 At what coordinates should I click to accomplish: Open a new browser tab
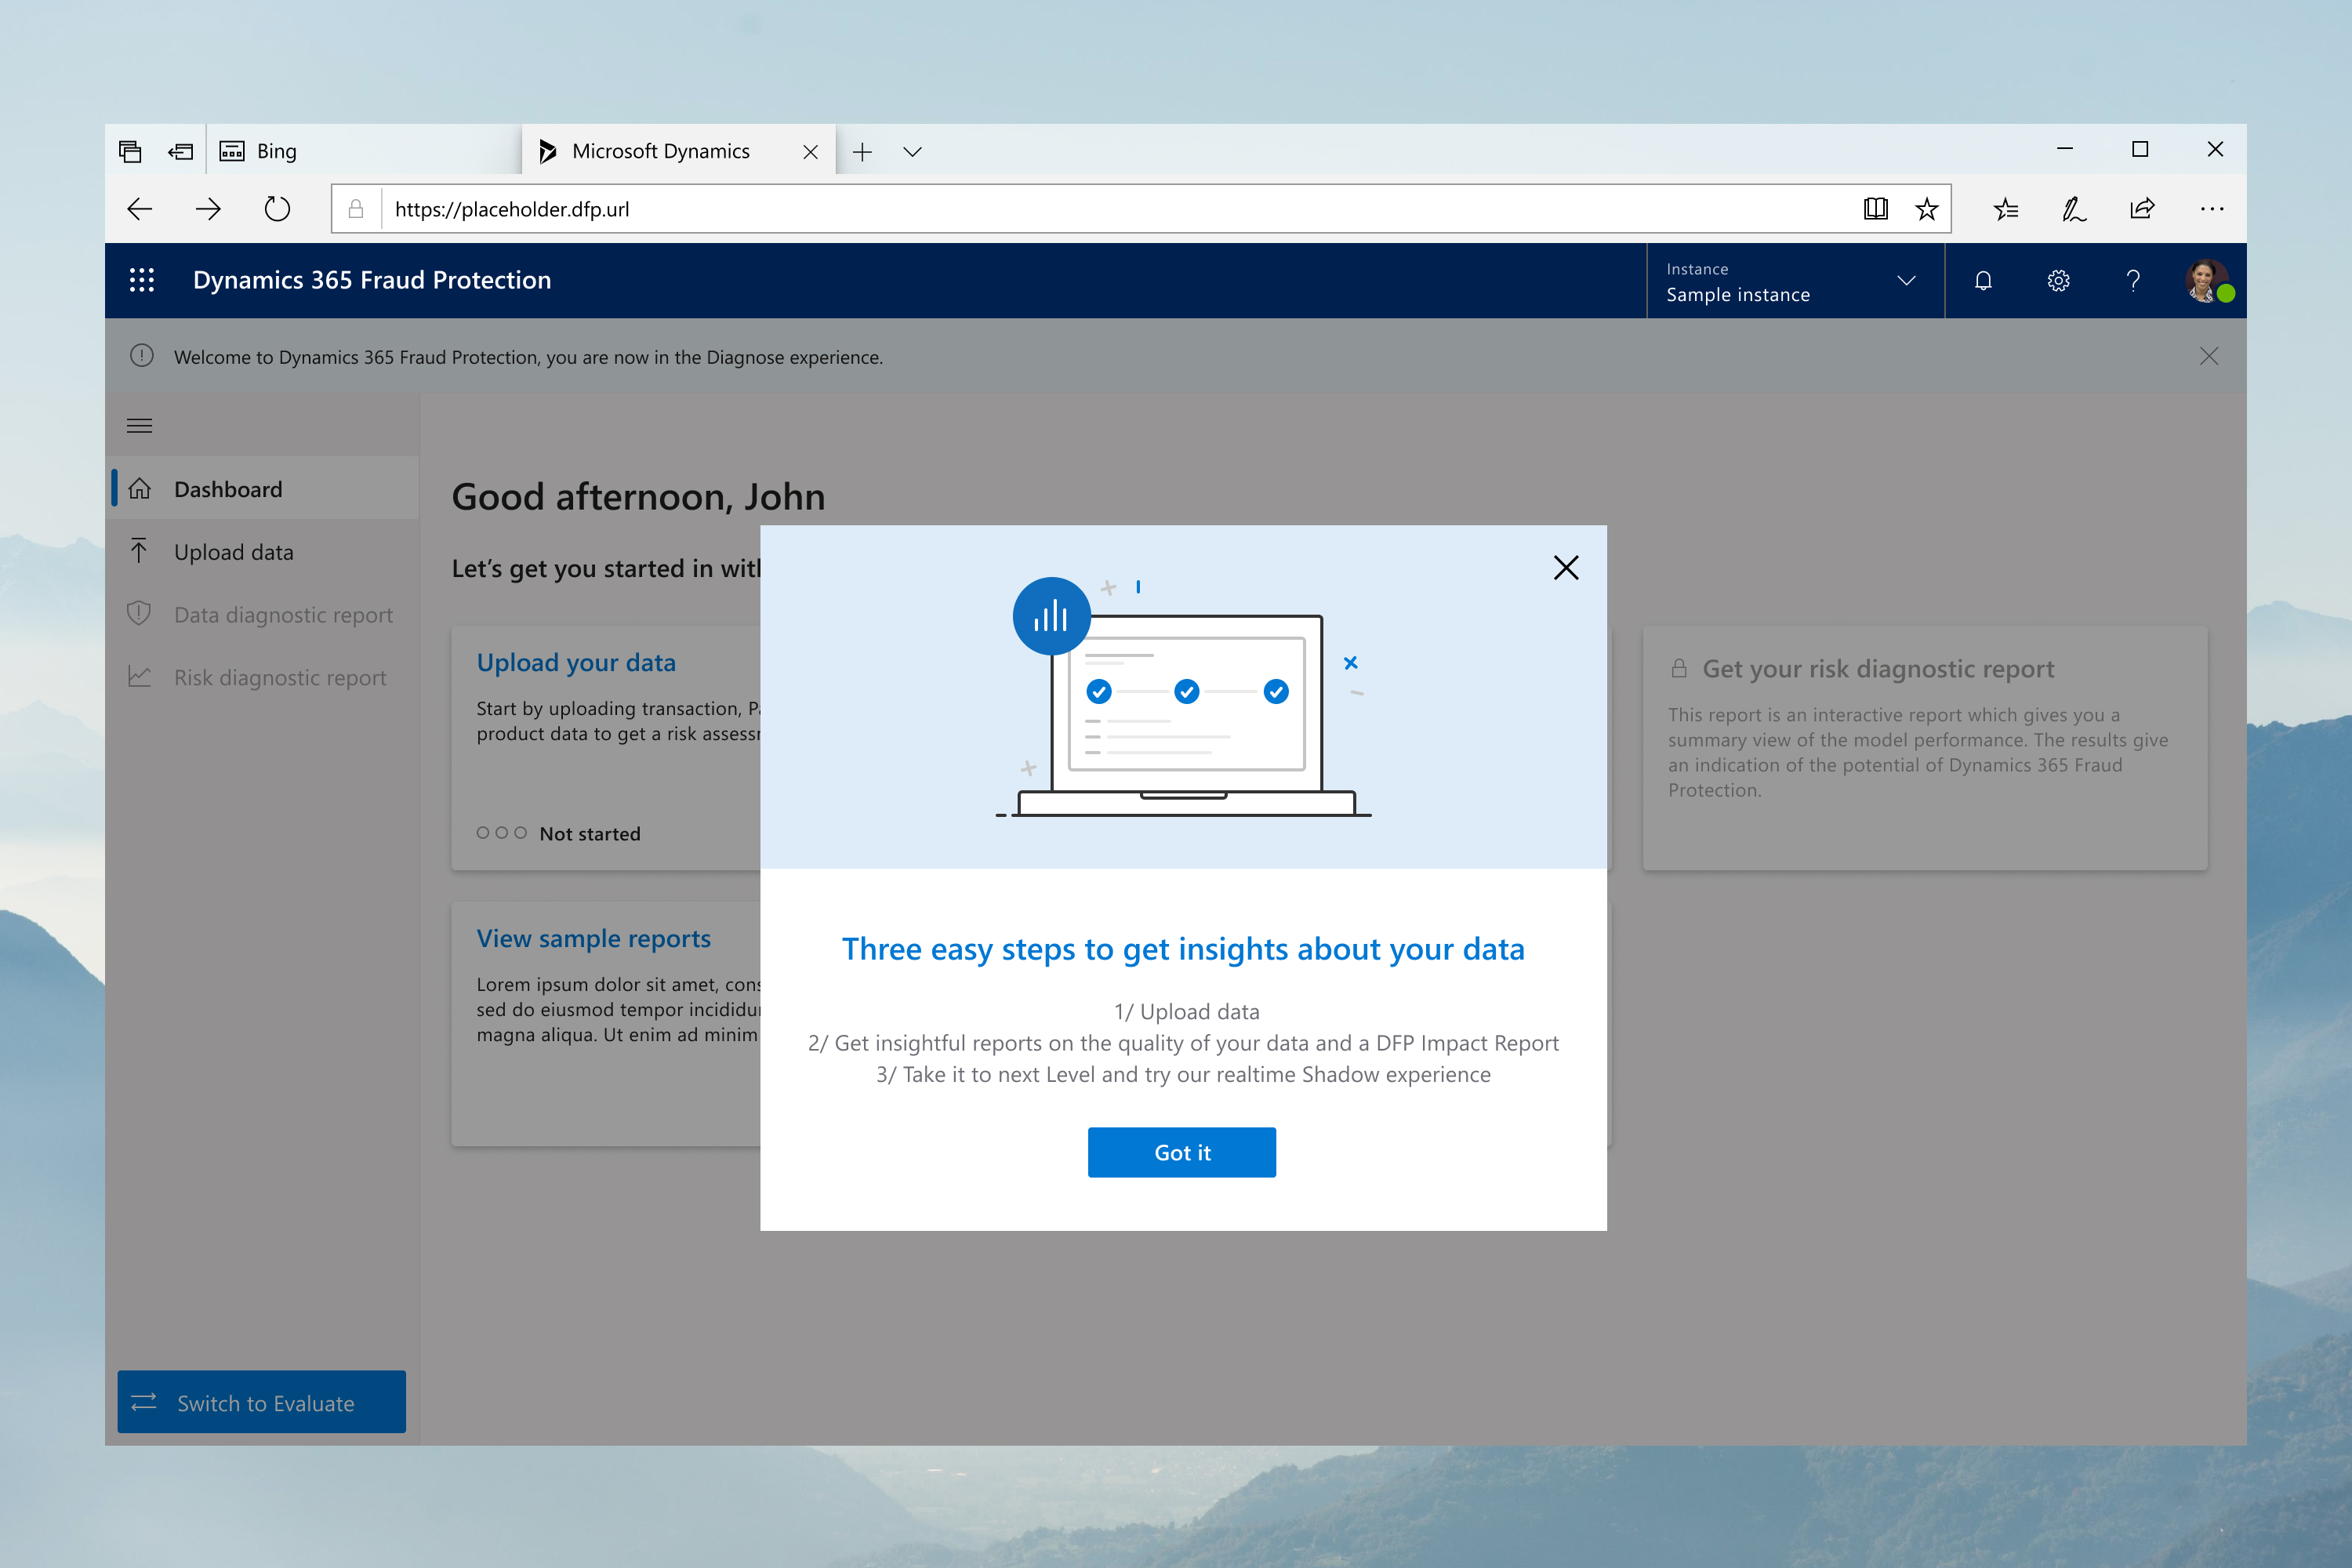862,152
